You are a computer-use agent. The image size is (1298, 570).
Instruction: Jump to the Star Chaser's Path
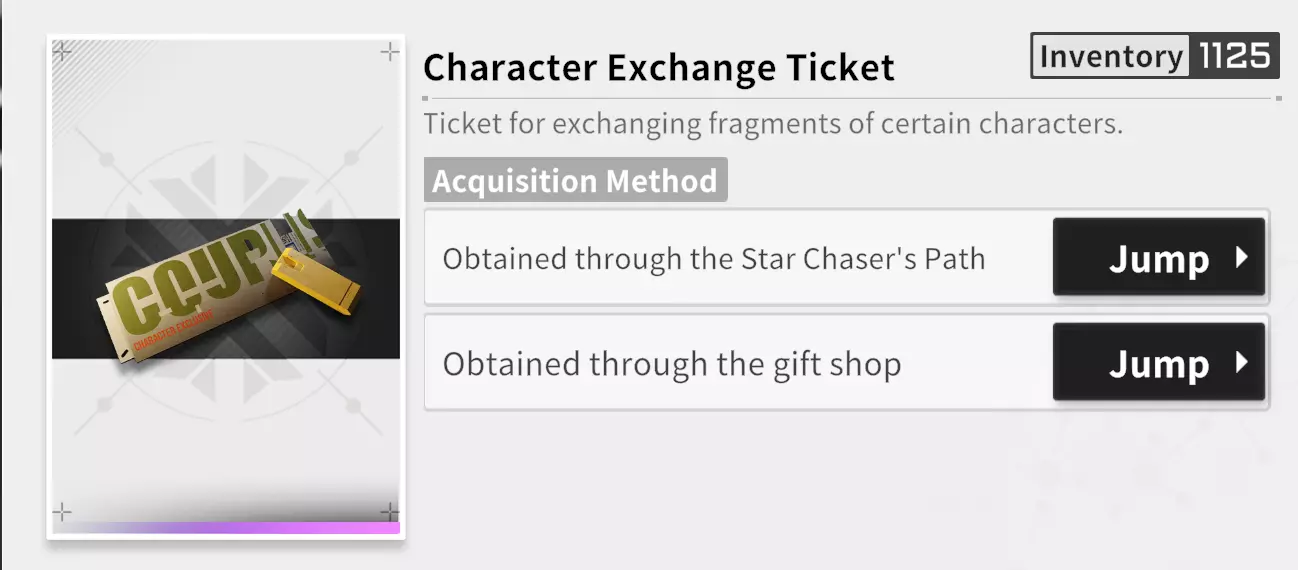click(x=1158, y=259)
